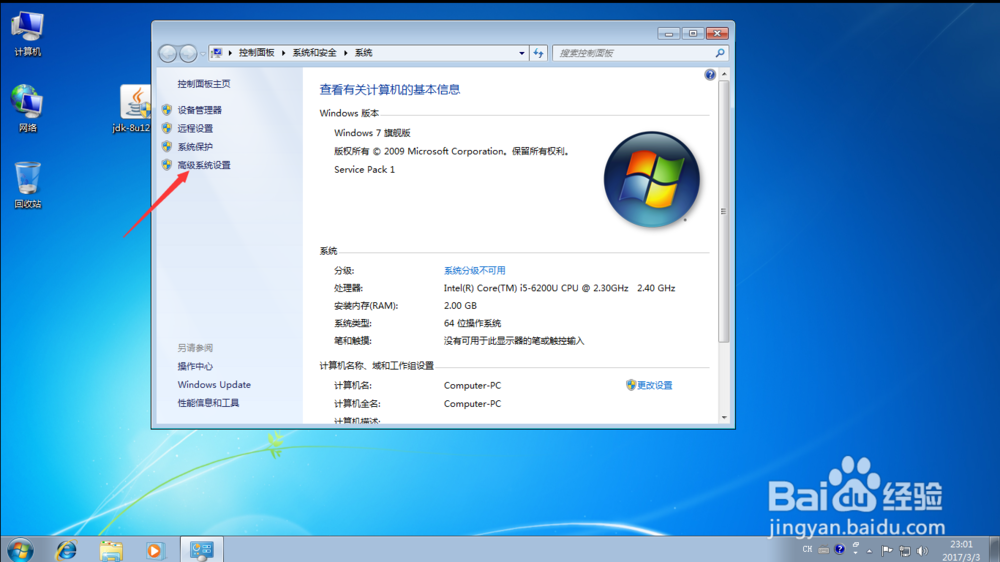Click the Windows 7 旗舰版 text
The image size is (1000, 562).
[x=372, y=133]
